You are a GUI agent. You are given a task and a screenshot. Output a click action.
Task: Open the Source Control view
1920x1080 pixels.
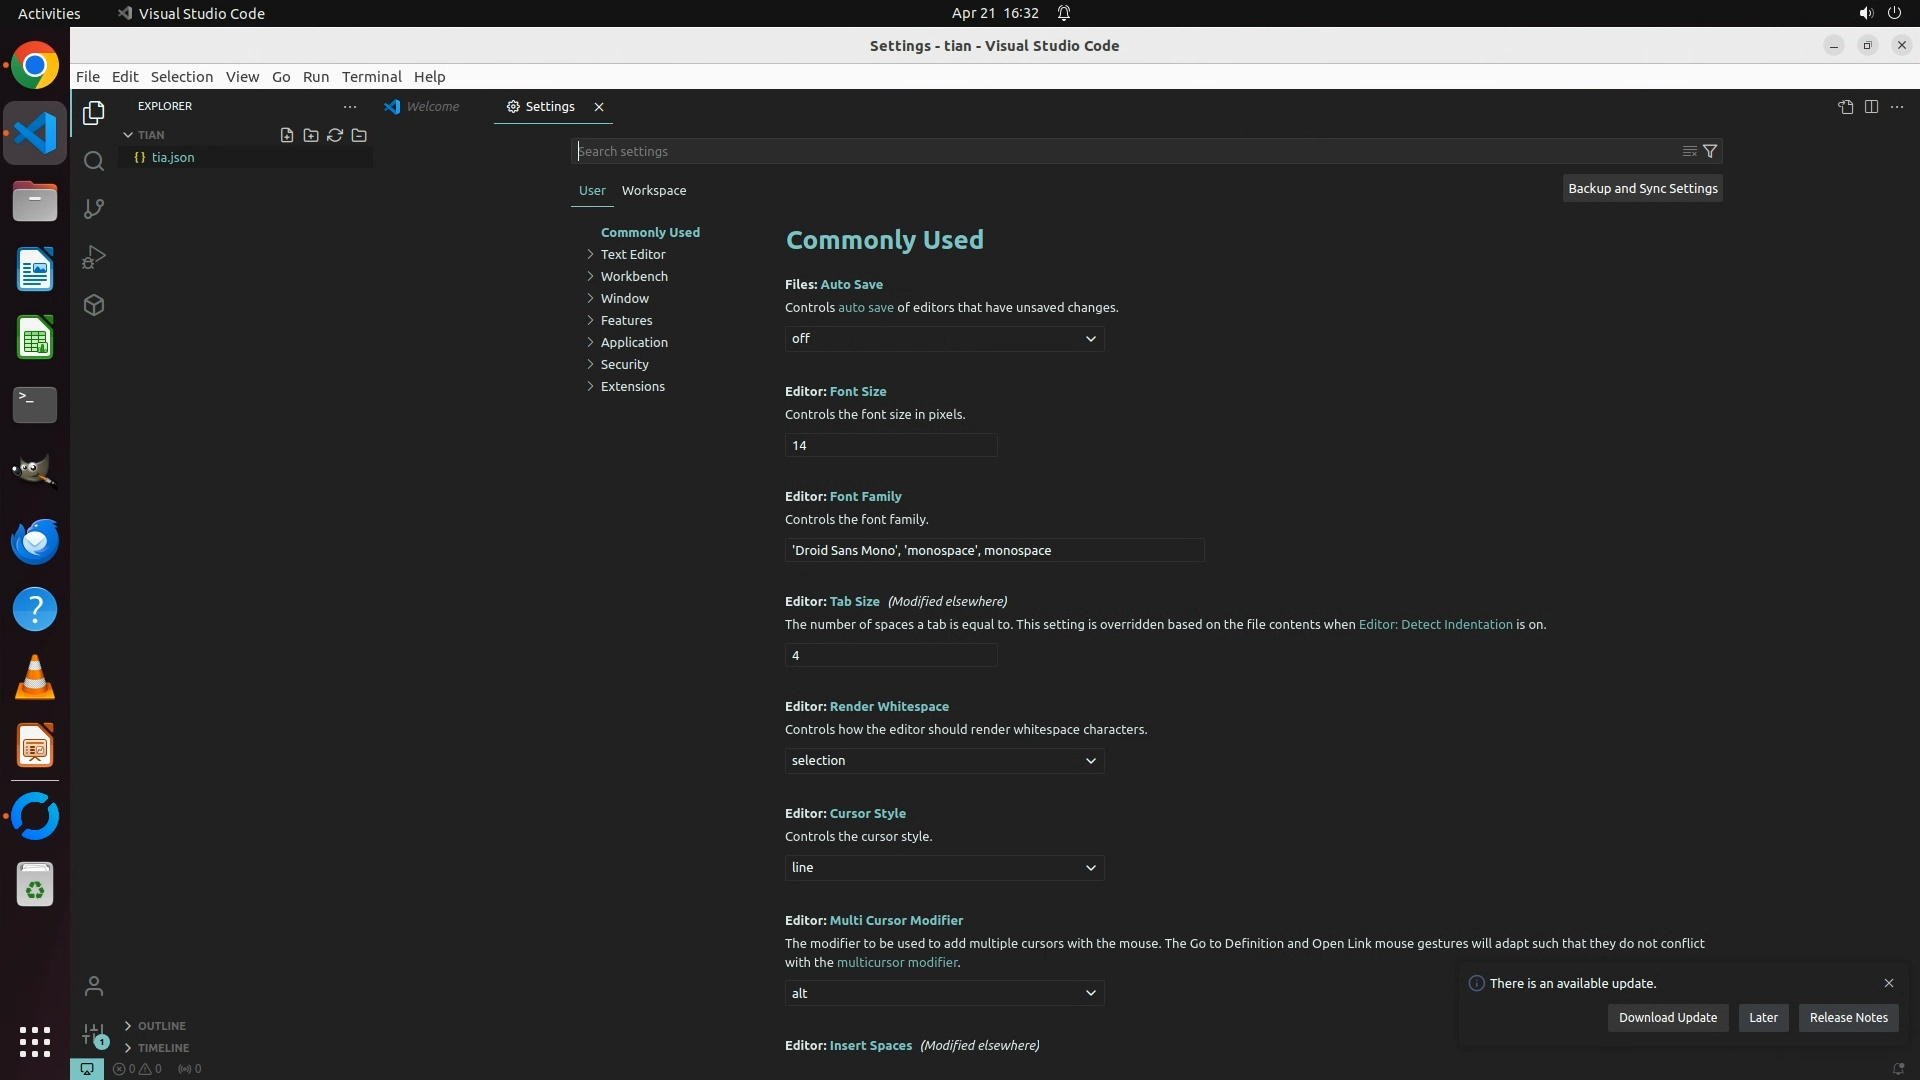click(x=94, y=209)
